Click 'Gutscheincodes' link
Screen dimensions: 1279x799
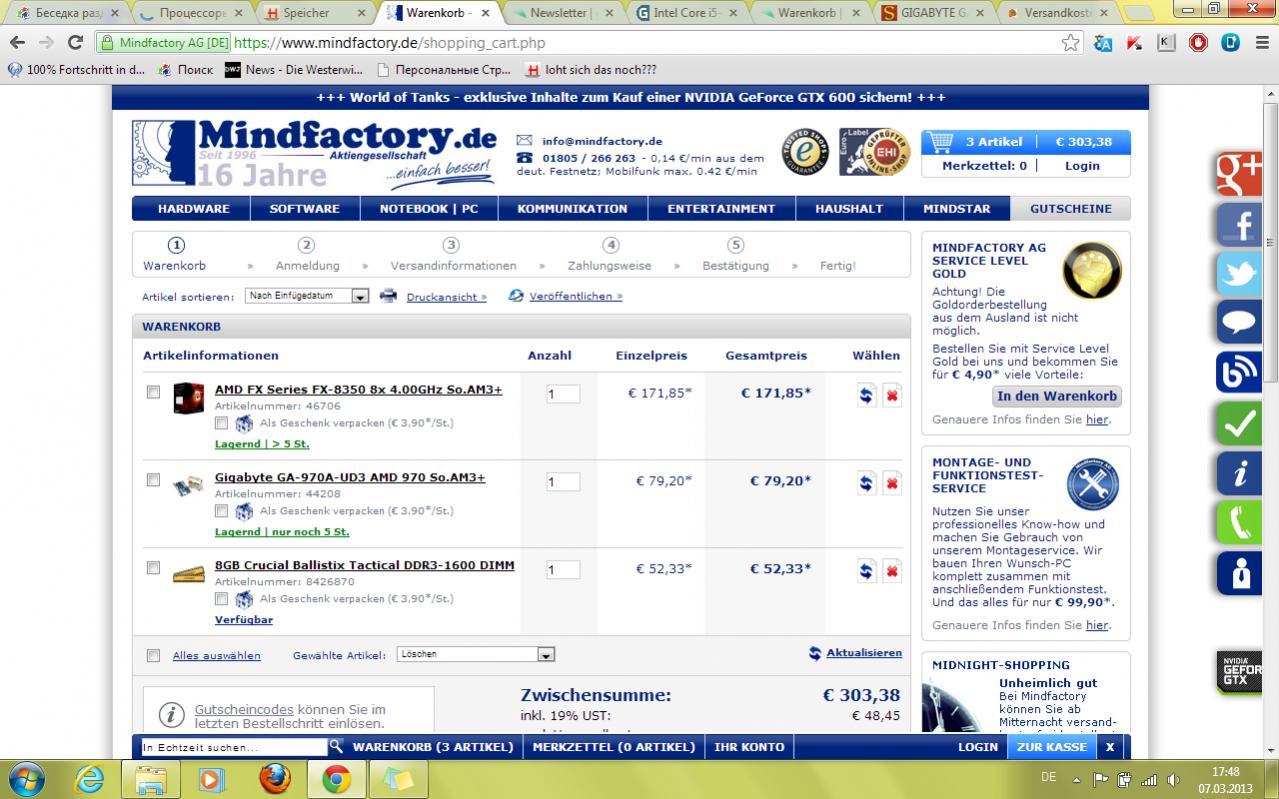click(x=244, y=709)
